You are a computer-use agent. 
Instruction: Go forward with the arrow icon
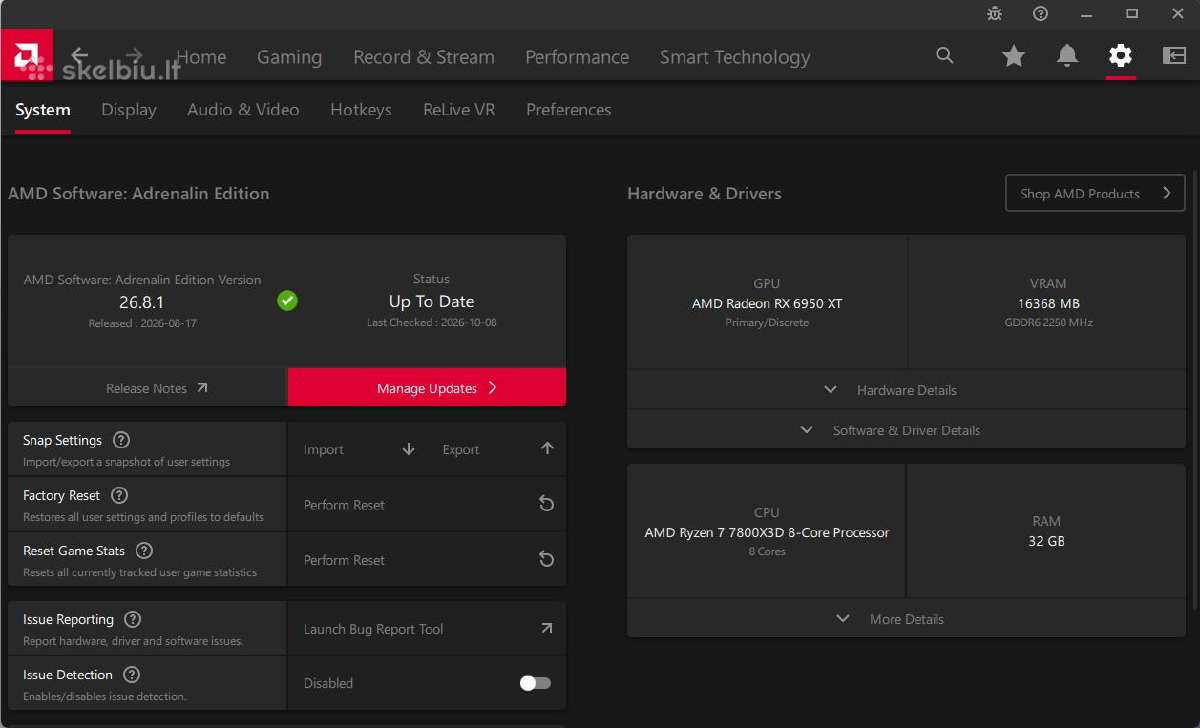click(133, 56)
